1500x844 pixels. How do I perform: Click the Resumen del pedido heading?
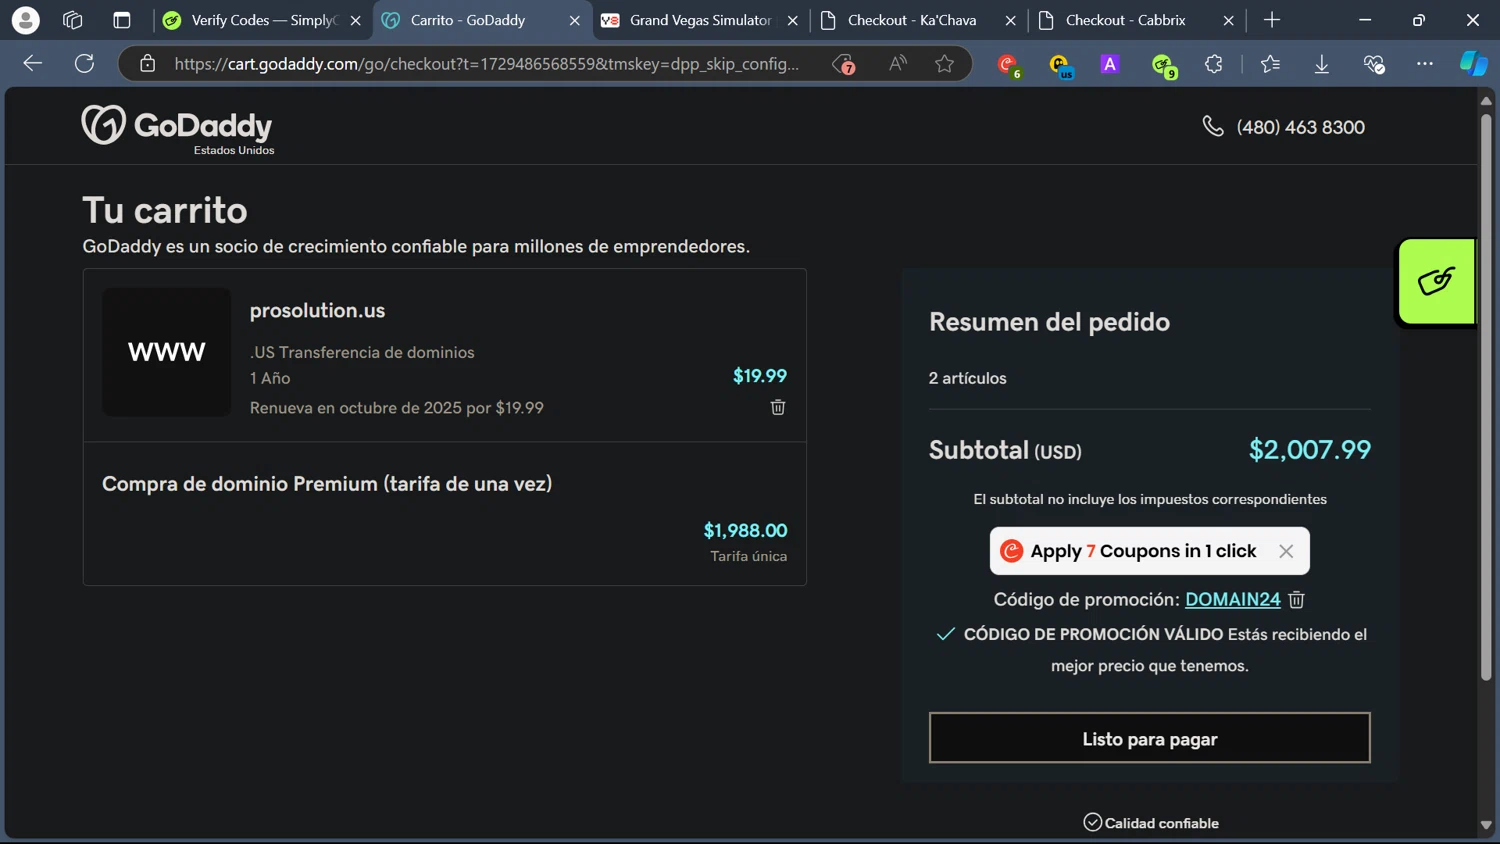coord(1049,322)
